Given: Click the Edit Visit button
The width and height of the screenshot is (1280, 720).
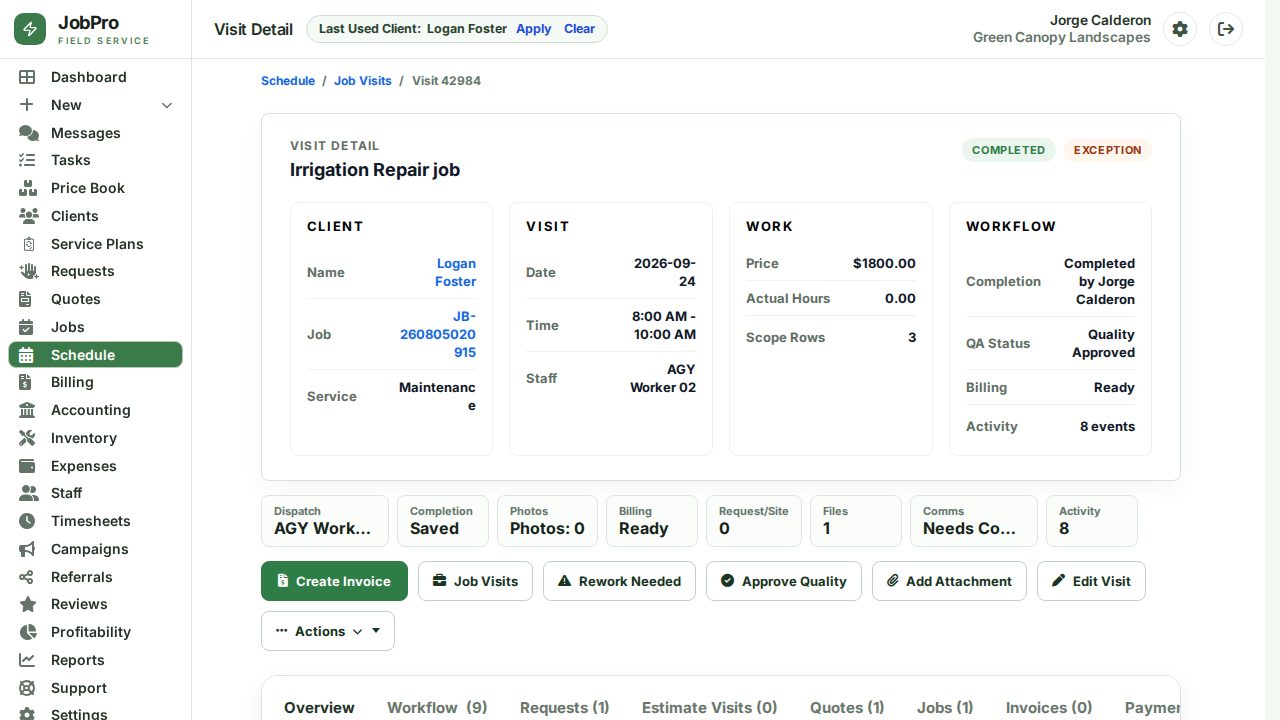Looking at the screenshot, I should coord(1091,581).
